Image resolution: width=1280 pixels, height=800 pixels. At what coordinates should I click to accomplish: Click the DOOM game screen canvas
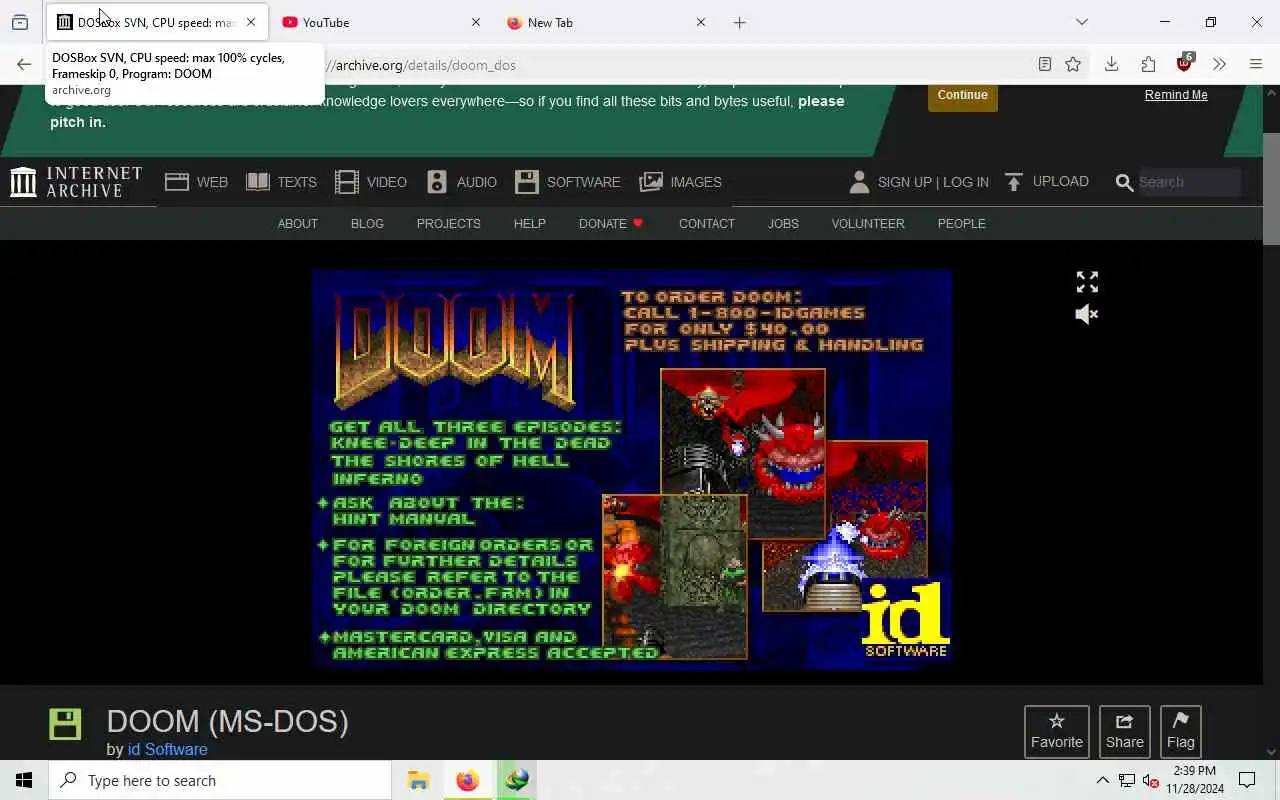pos(631,467)
